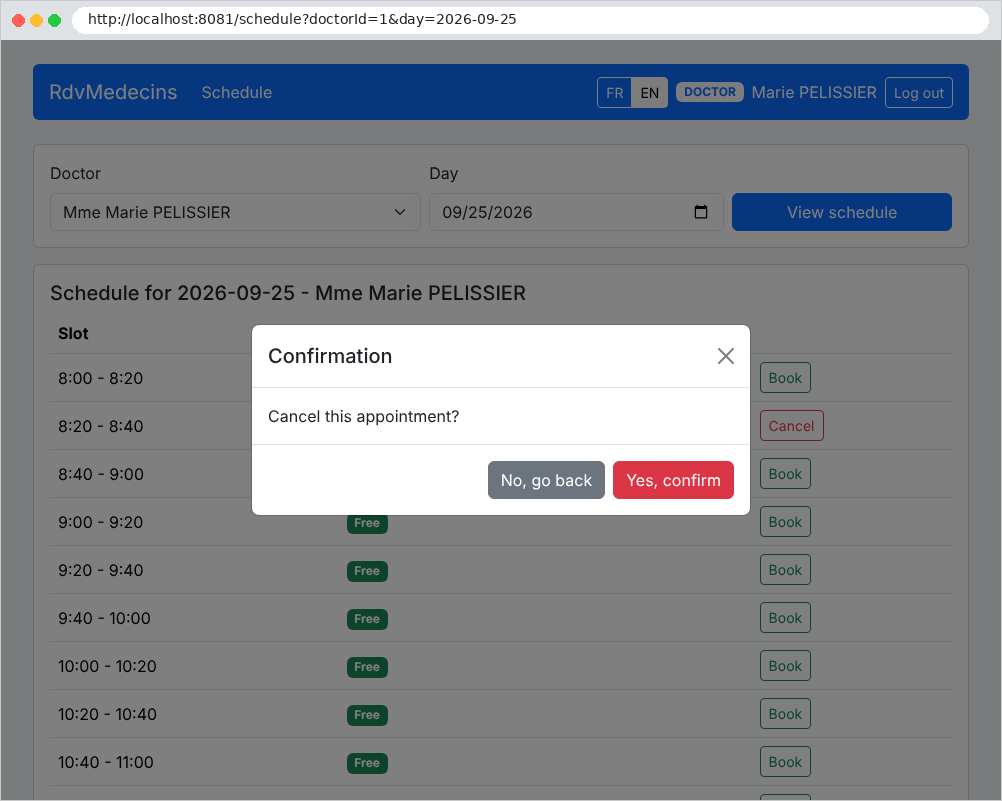This screenshot has width=1002, height=801.
Task: Book the 9:40 - 10:00 slot
Action: (x=785, y=618)
